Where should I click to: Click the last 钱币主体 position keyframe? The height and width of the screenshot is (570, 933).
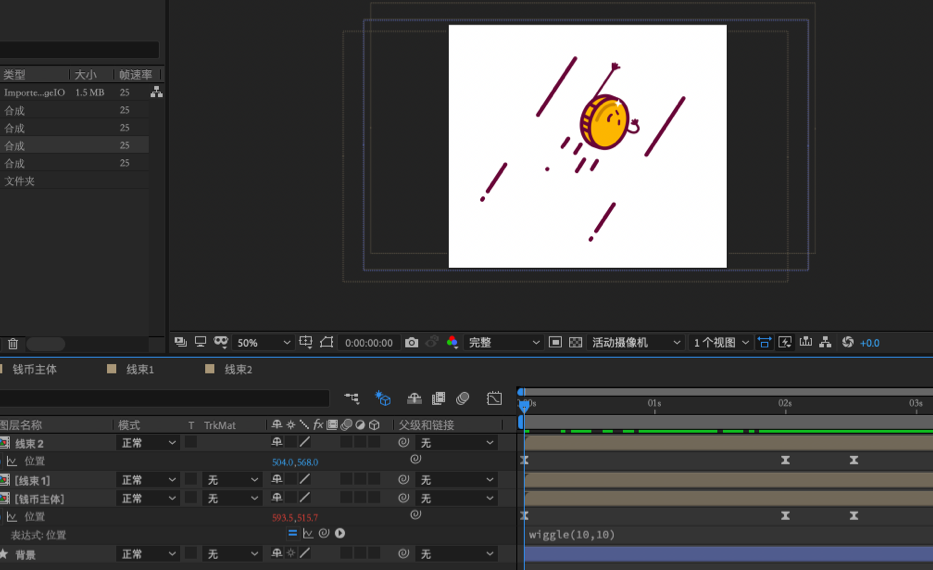point(854,515)
